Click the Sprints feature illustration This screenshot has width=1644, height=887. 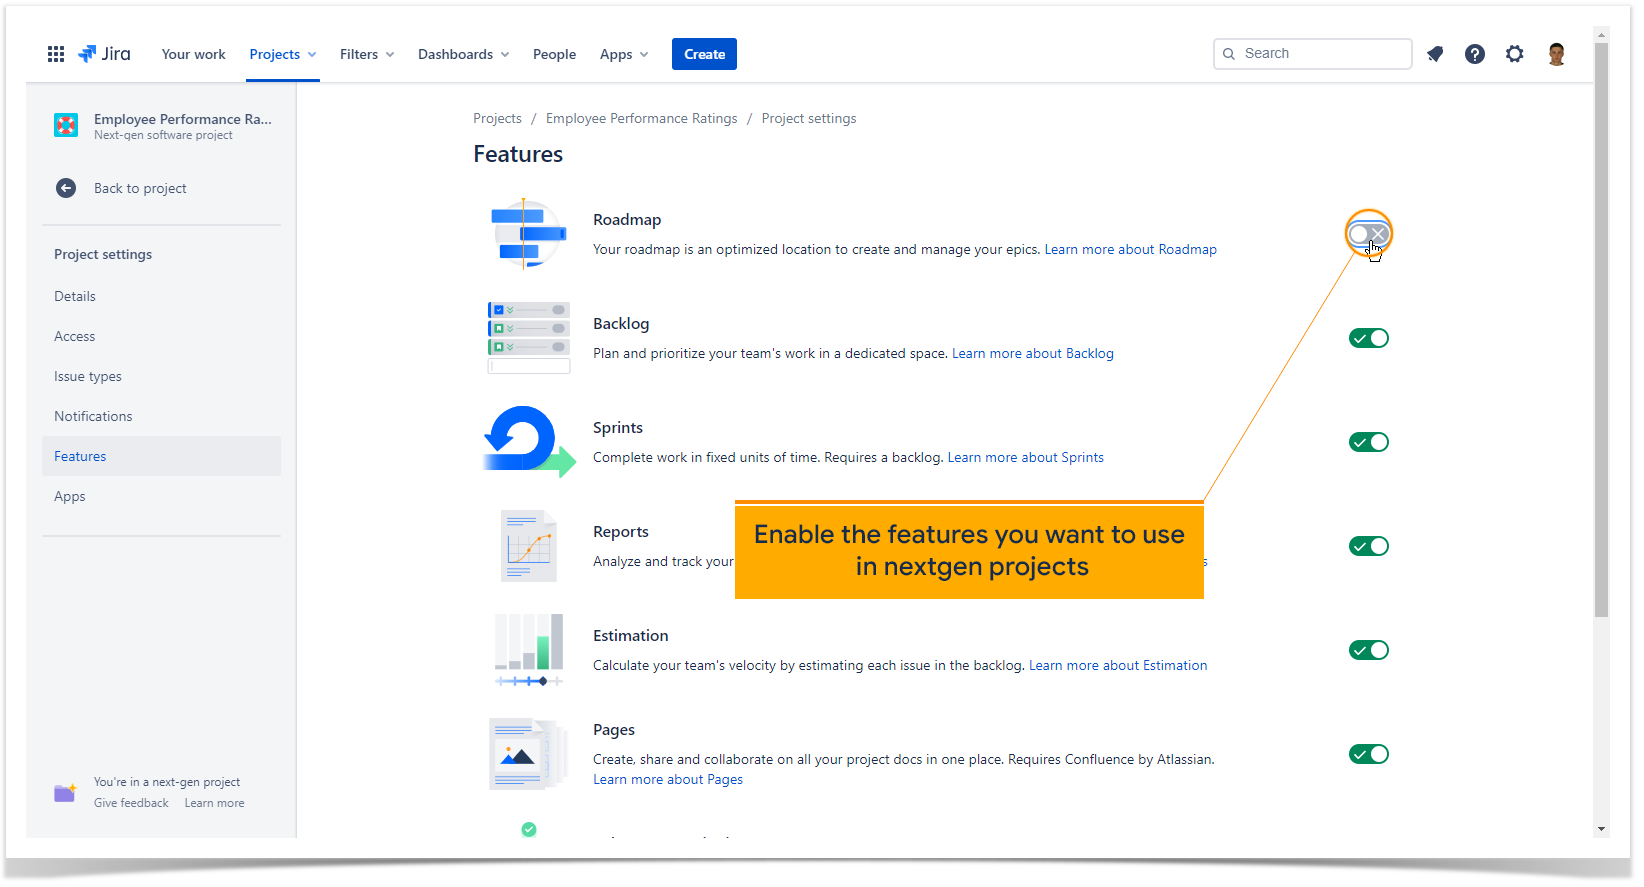pos(529,442)
